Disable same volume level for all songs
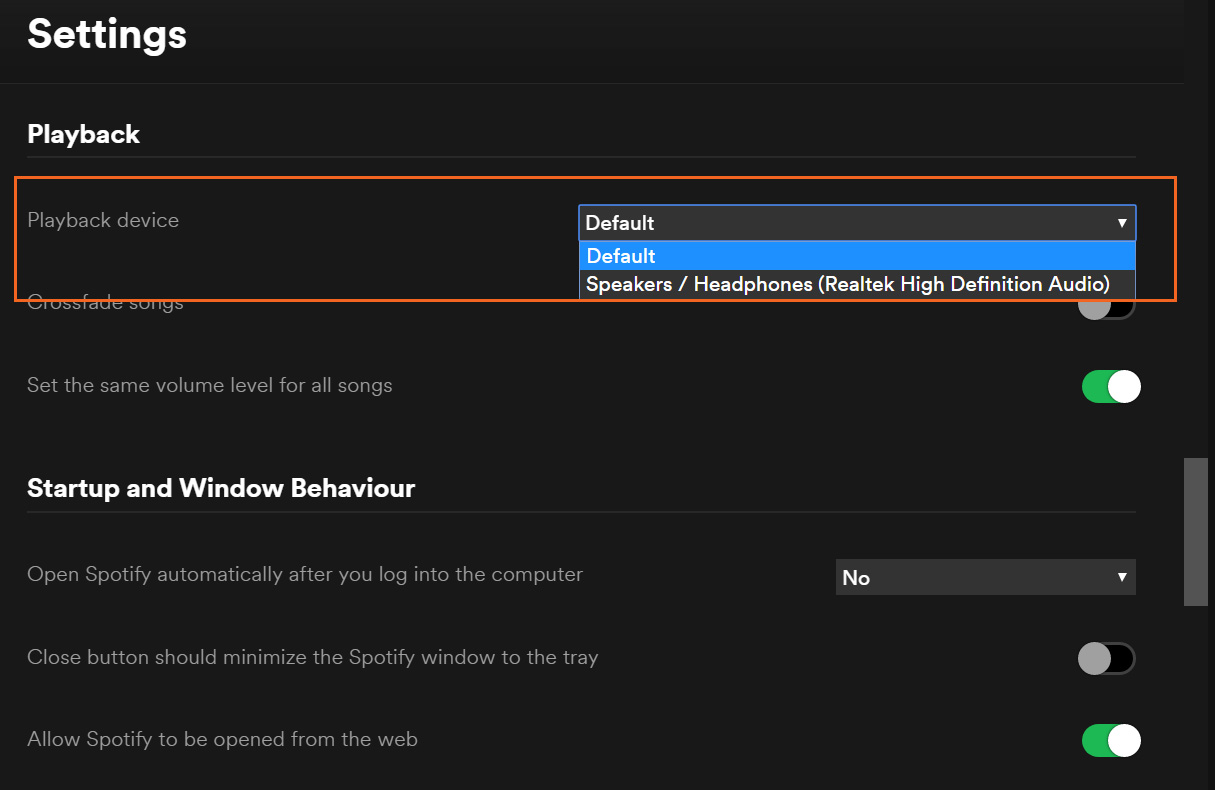 [x=1110, y=386]
